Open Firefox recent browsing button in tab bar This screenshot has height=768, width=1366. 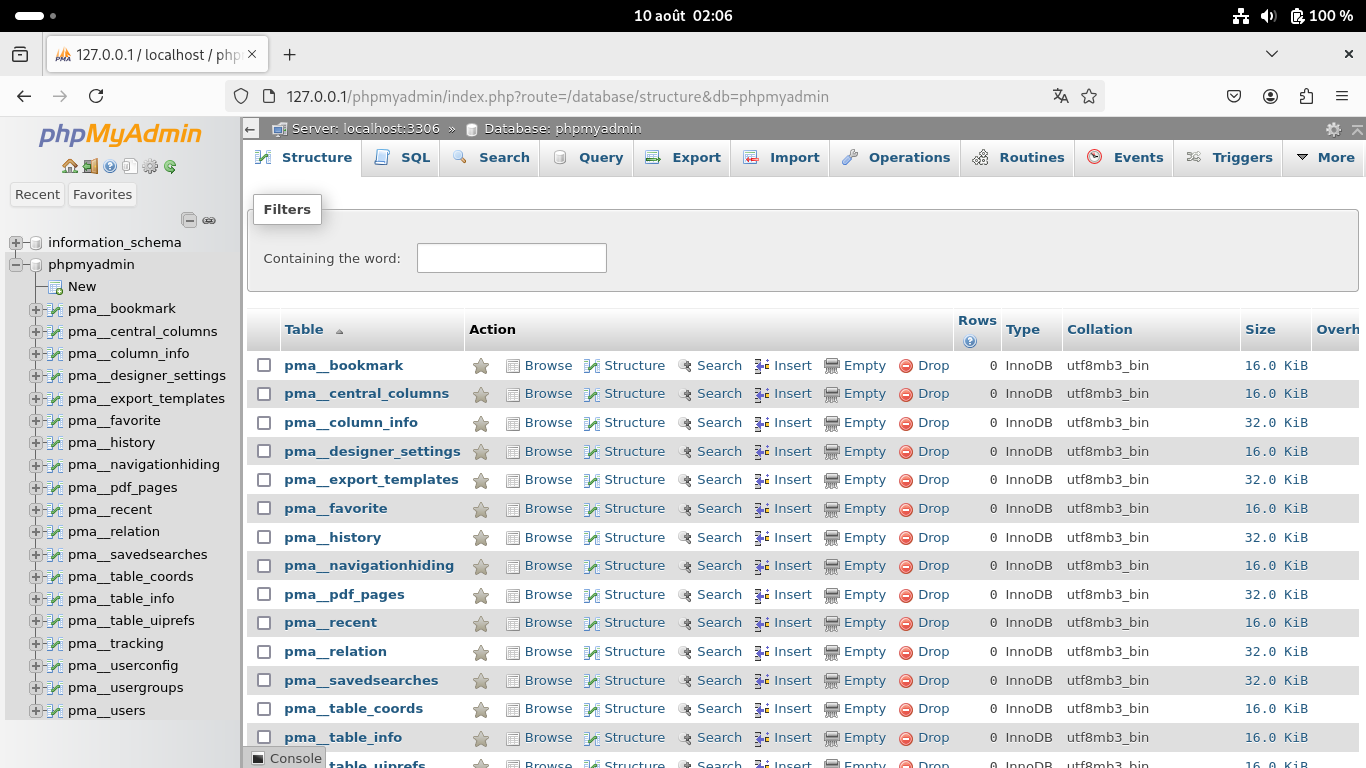click(x=20, y=55)
